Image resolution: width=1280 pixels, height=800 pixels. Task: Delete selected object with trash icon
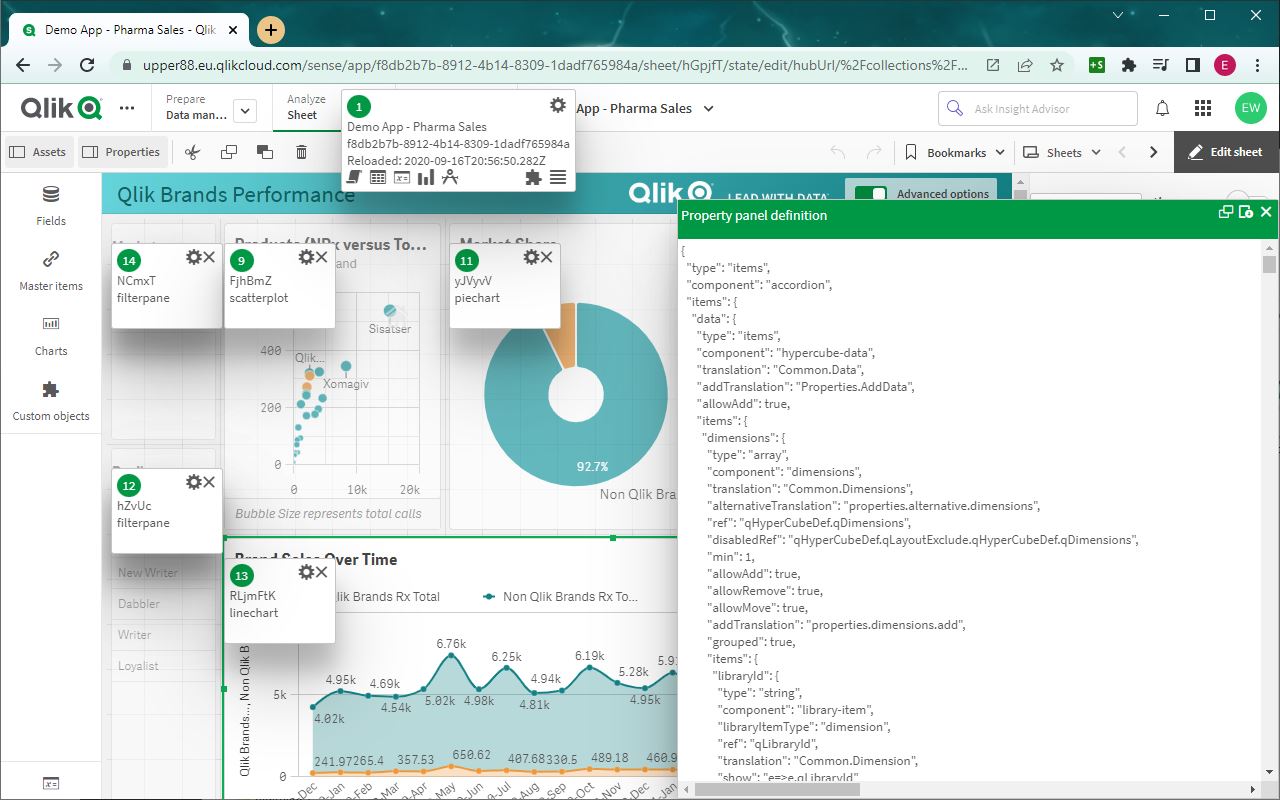(x=301, y=152)
